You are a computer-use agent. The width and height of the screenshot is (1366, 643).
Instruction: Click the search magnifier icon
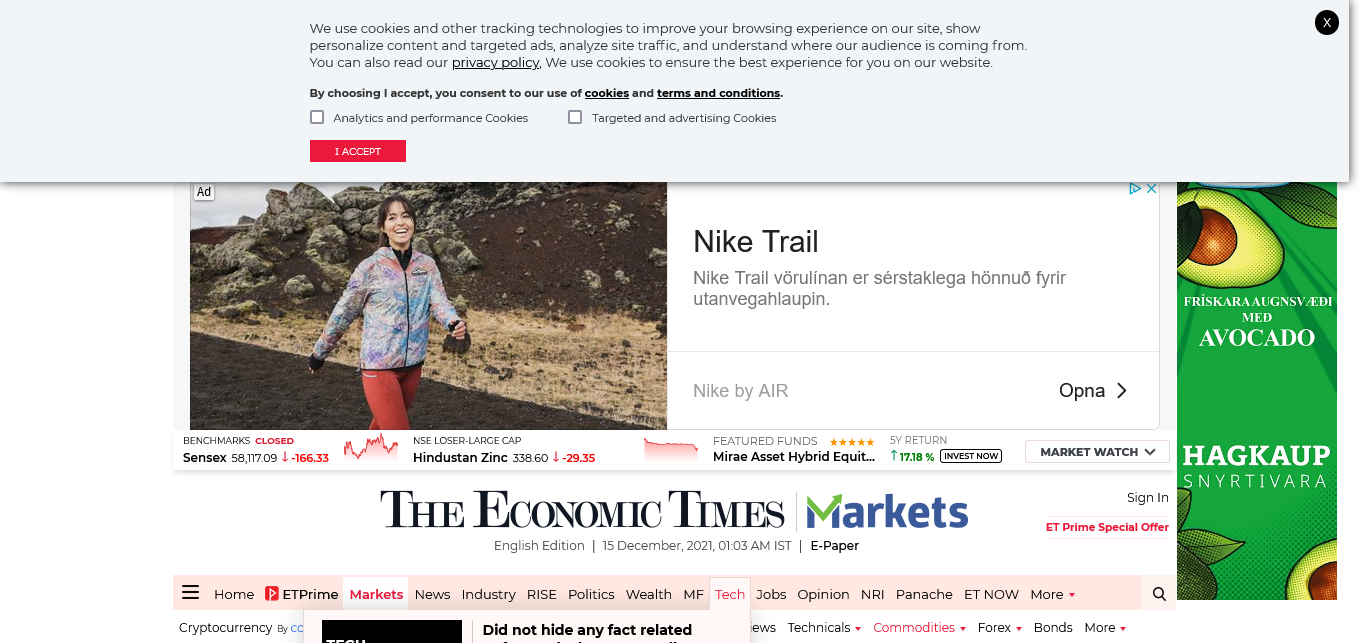tap(1159, 594)
